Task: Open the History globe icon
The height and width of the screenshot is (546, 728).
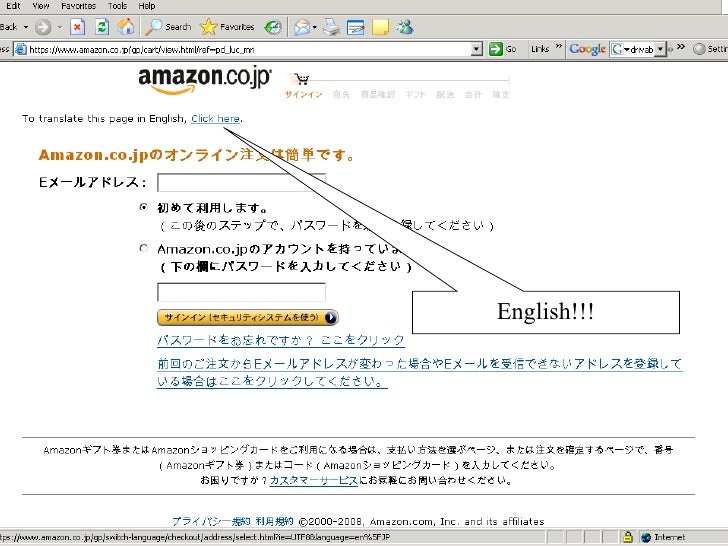Action: click(273, 27)
